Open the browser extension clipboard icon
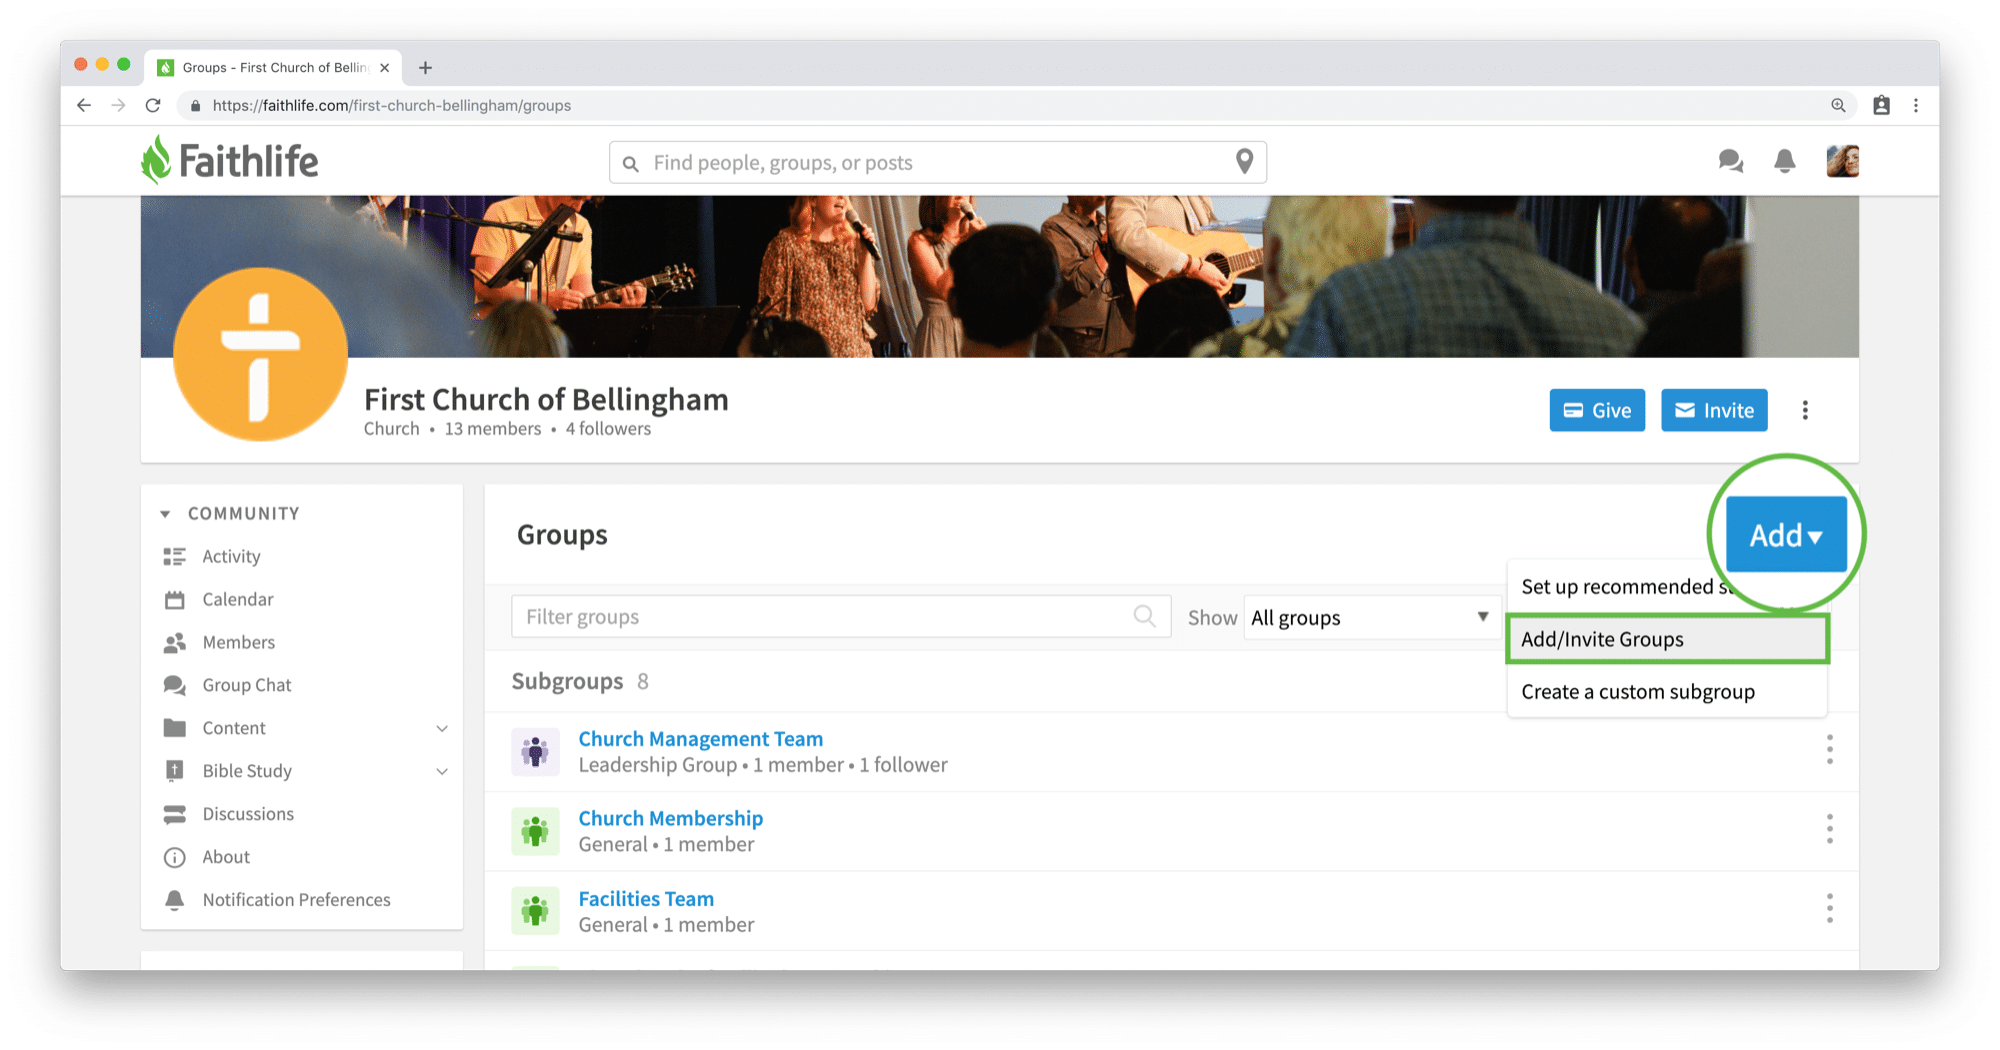2000x1050 pixels. click(x=1881, y=105)
